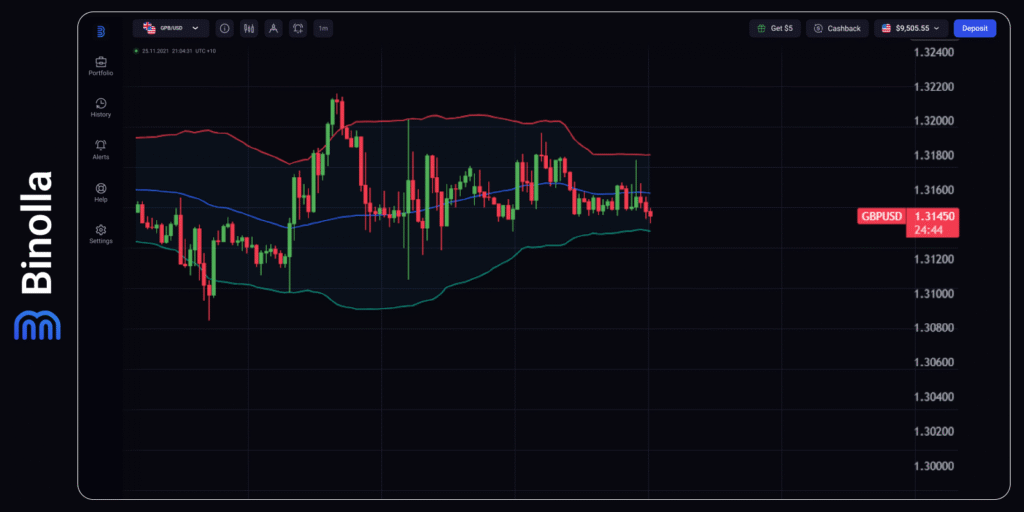The width and height of the screenshot is (1024, 512).
Task: Expand the $9,505.55 account balance dropdown
Action: coord(911,28)
